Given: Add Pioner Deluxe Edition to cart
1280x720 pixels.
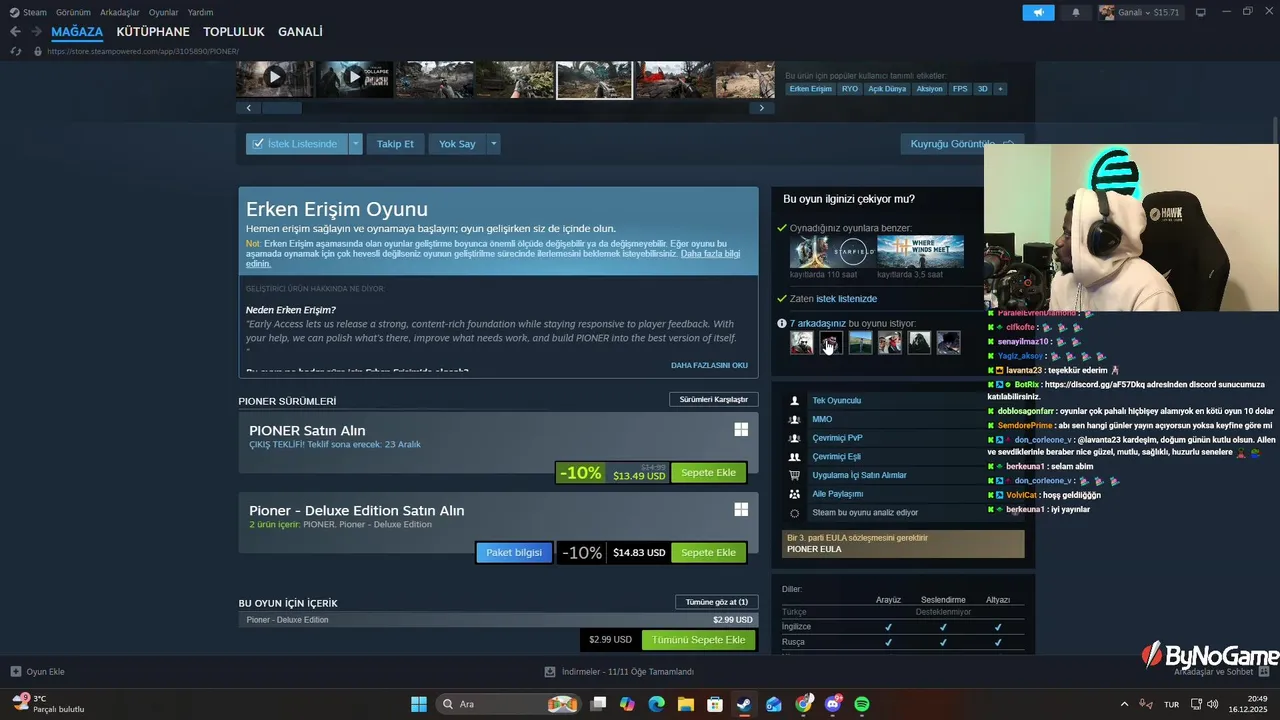Looking at the screenshot, I should (x=708, y=552).
